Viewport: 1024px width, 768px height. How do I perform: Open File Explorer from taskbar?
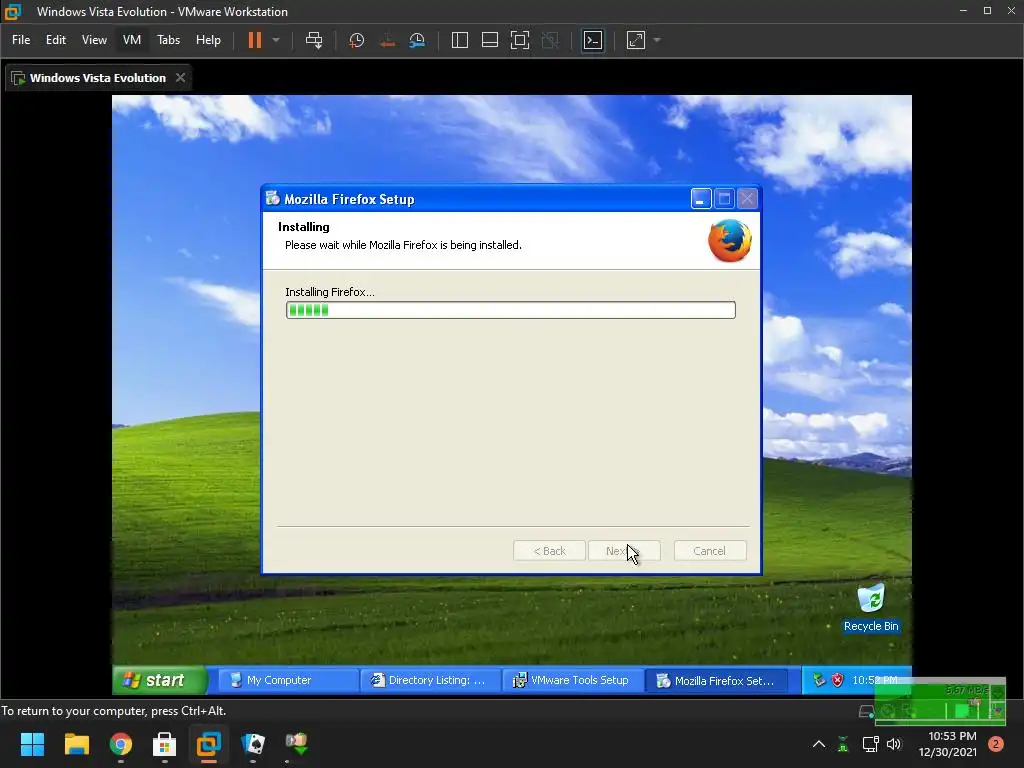tap(76, 743)
